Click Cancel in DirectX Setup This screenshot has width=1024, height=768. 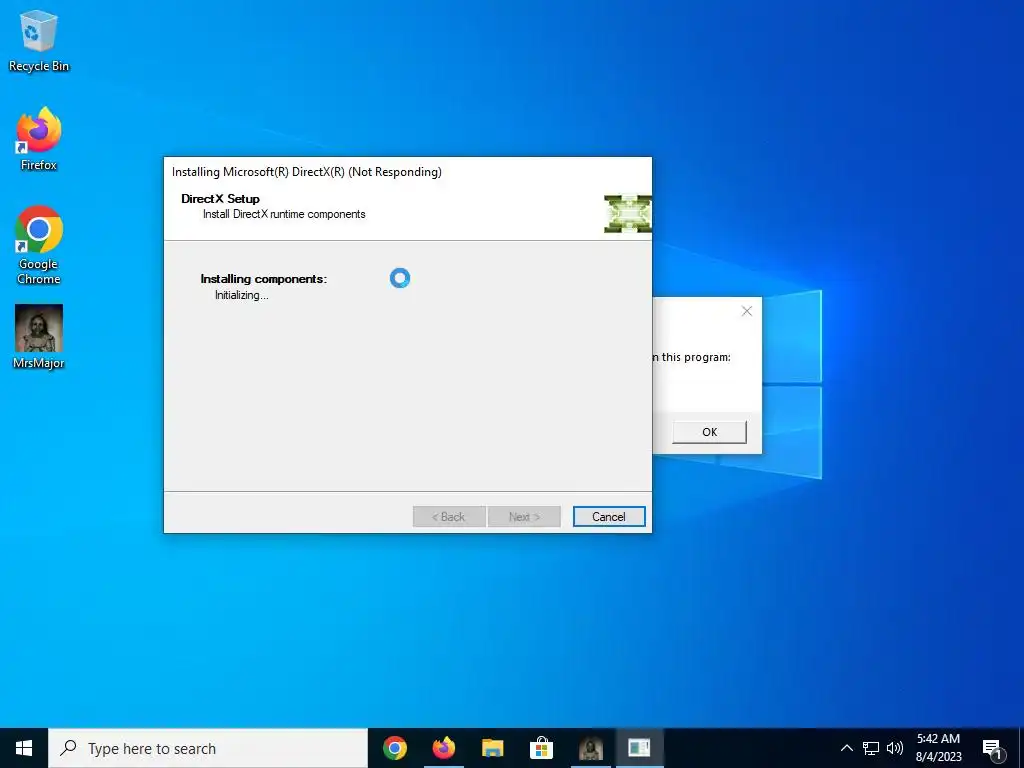pyautogui.click(x=609, y=517)
